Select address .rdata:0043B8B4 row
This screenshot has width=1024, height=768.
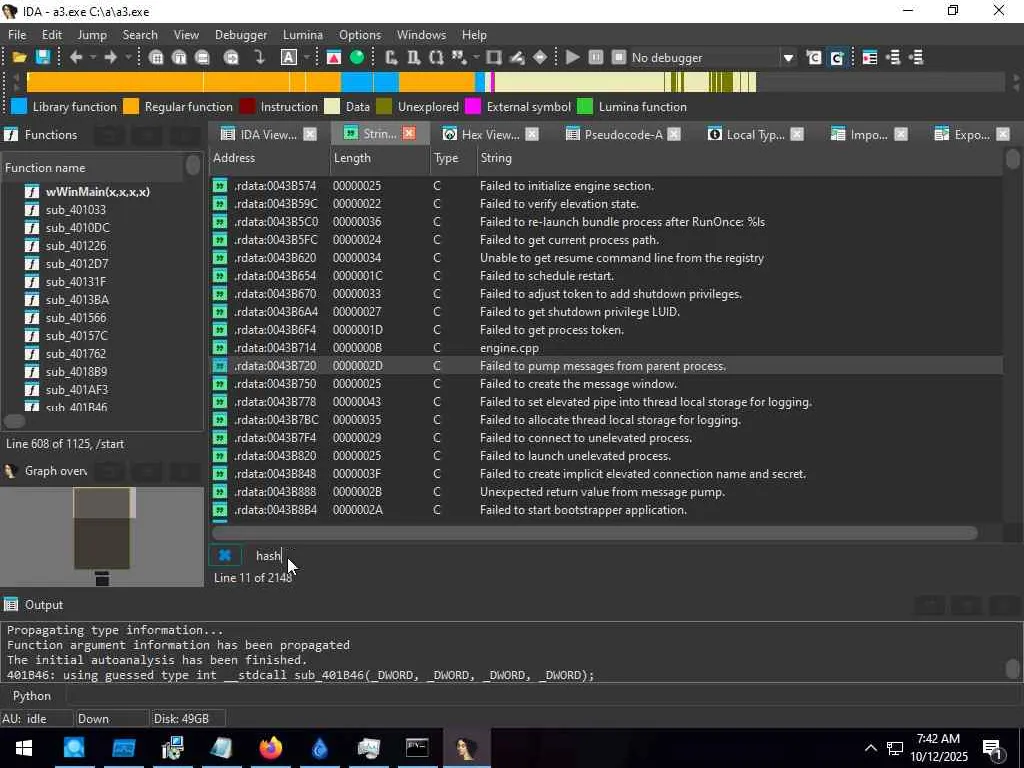pyautogui.click(x=606, y=510)
